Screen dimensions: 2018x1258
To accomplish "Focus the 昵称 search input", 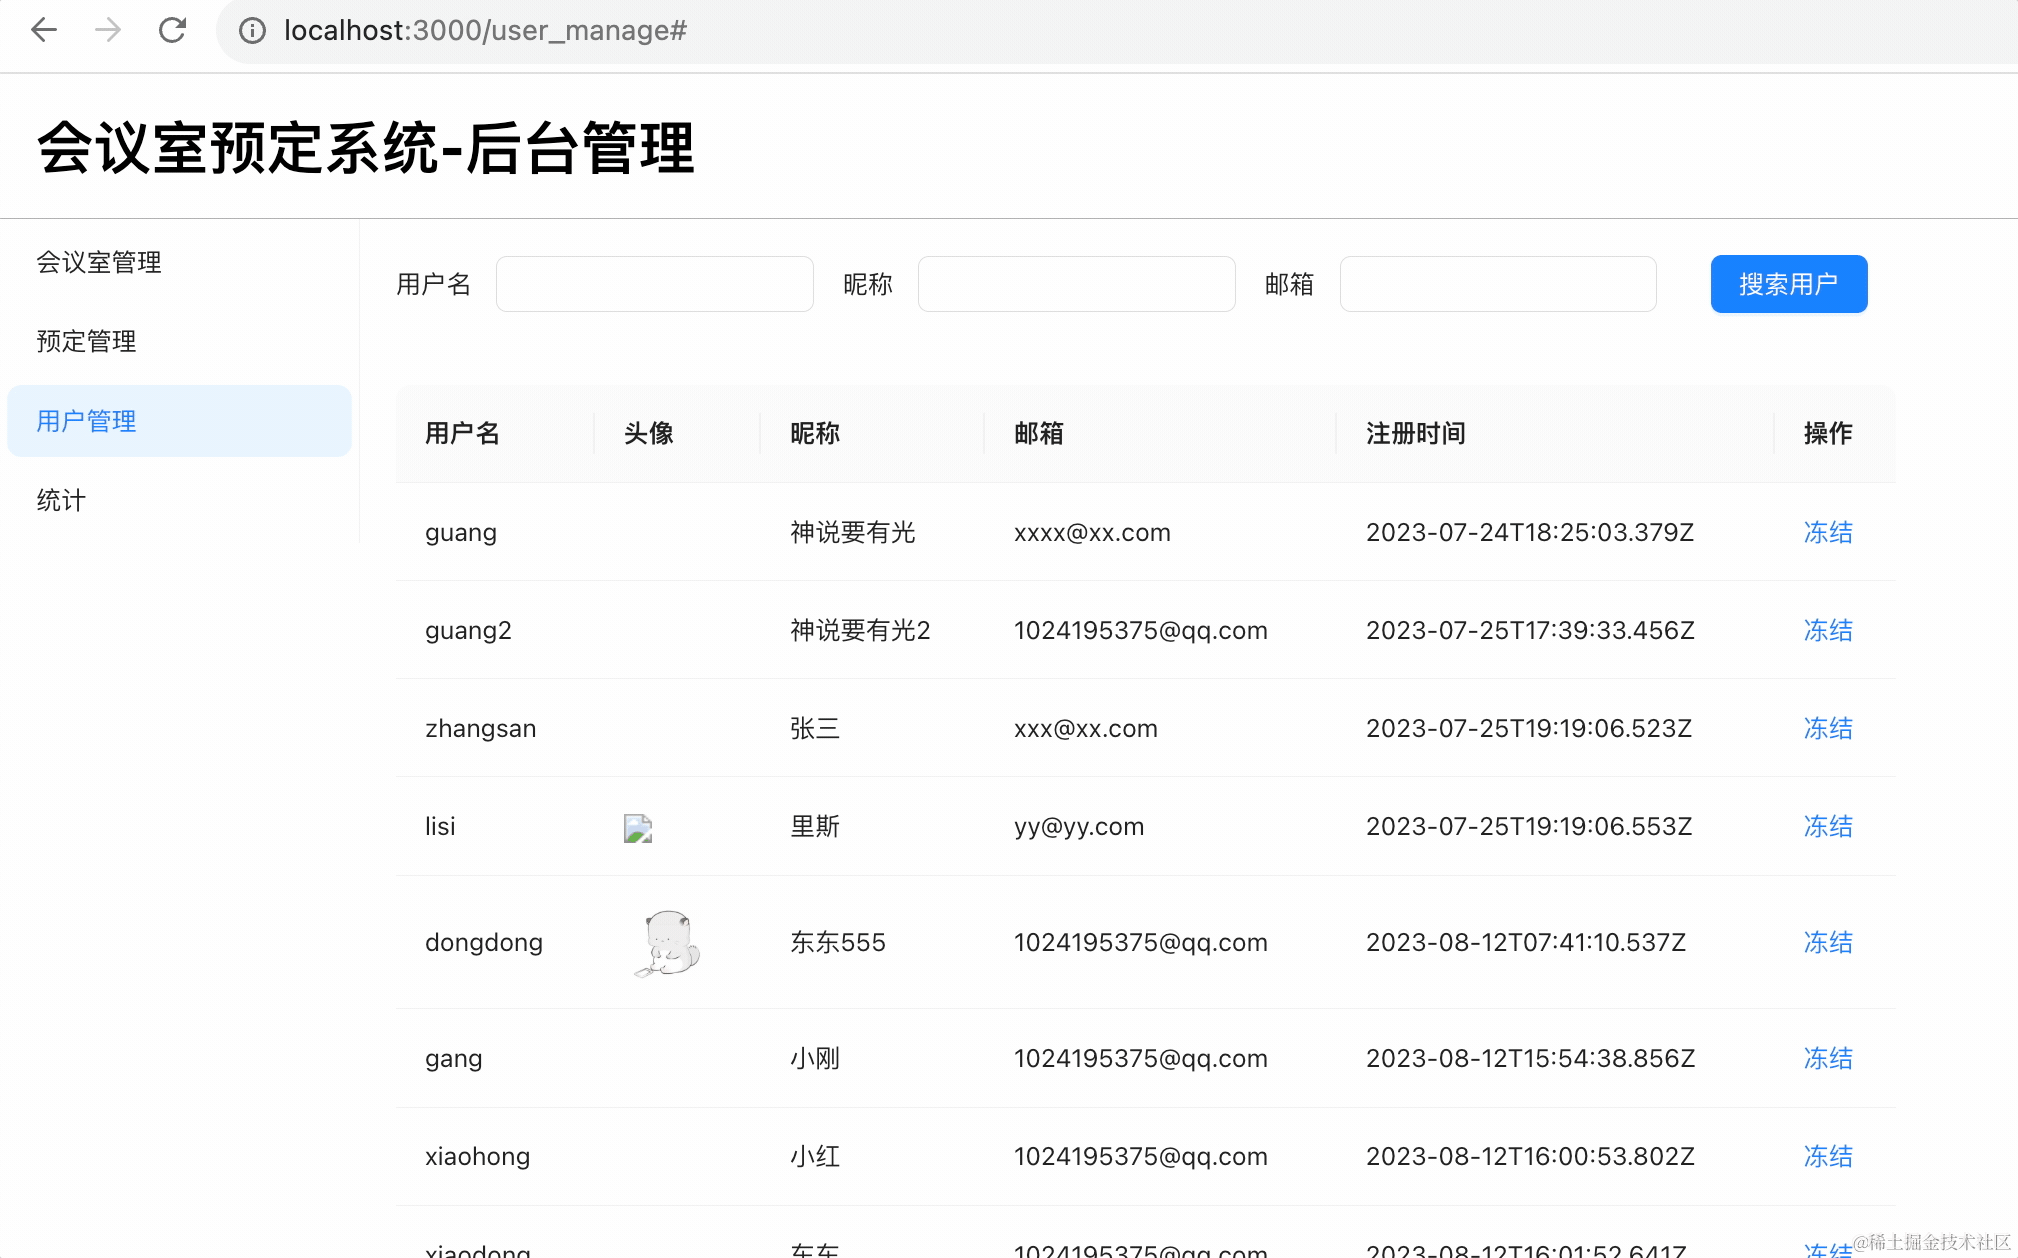I will click(1076, 284).
